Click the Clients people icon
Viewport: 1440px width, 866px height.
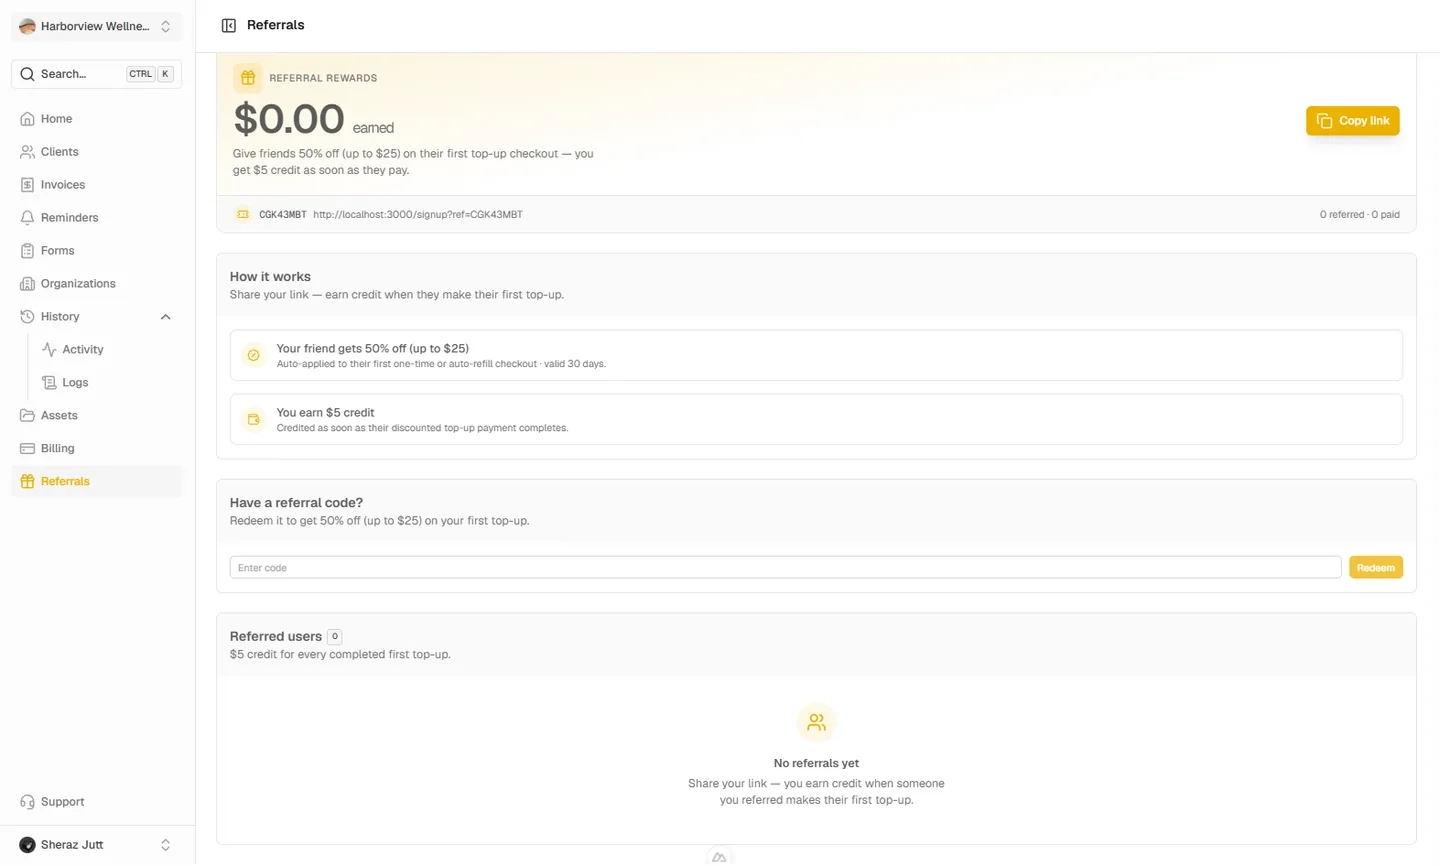(27, 152)
